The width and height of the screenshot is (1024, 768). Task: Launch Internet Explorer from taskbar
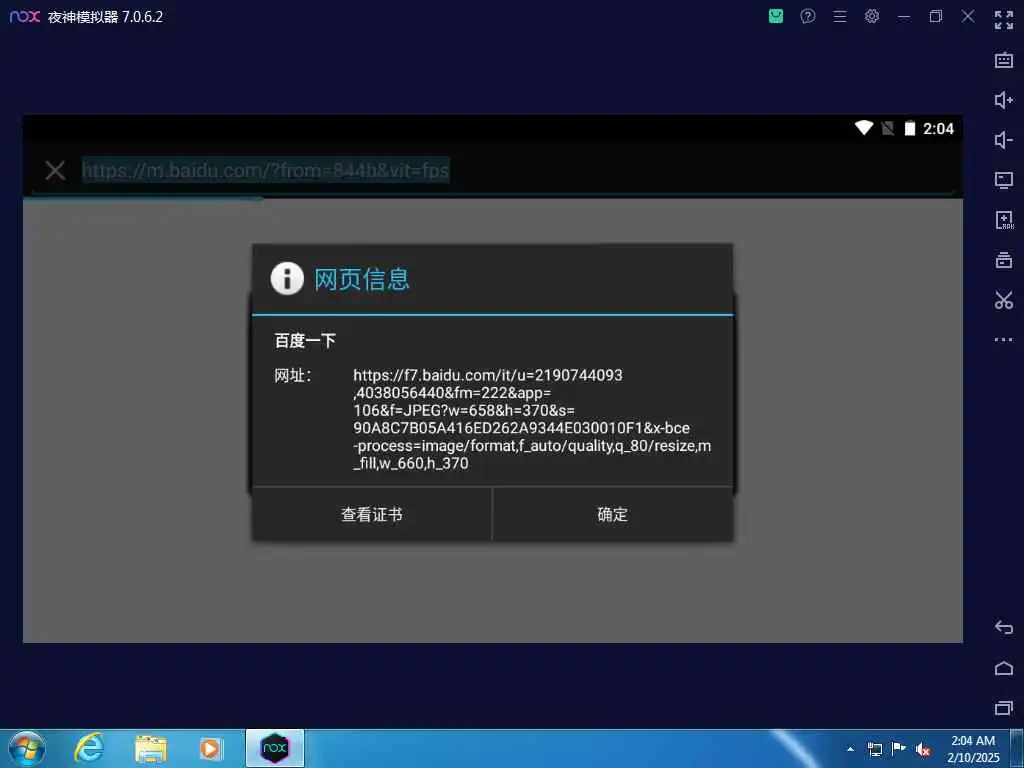point(89,748)
